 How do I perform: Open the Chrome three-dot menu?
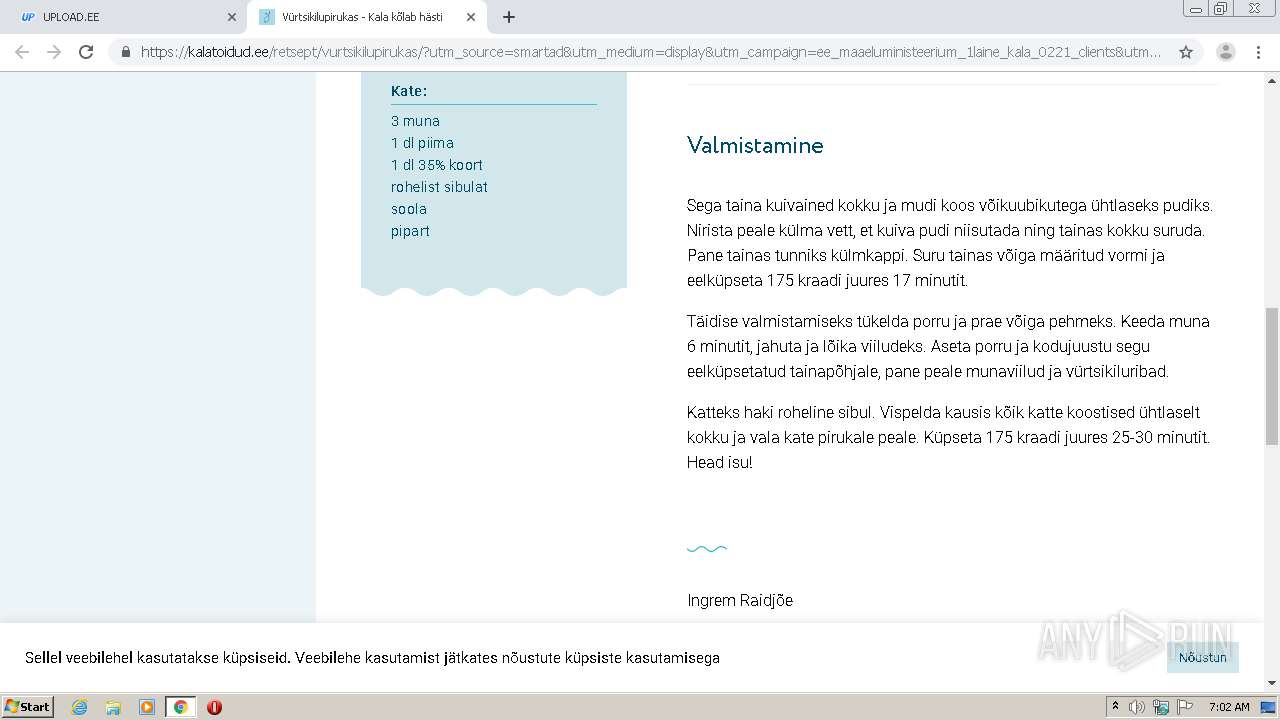coord(1259,52)
